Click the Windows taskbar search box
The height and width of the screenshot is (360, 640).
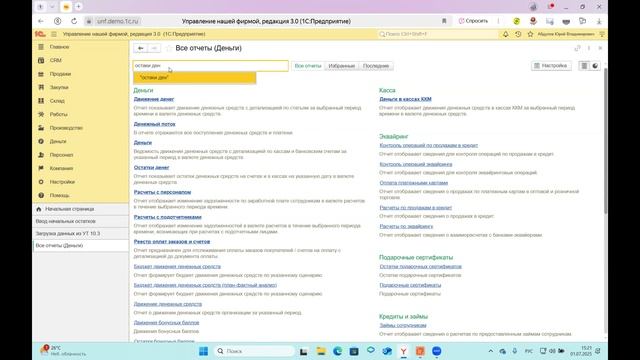point(254,351)
